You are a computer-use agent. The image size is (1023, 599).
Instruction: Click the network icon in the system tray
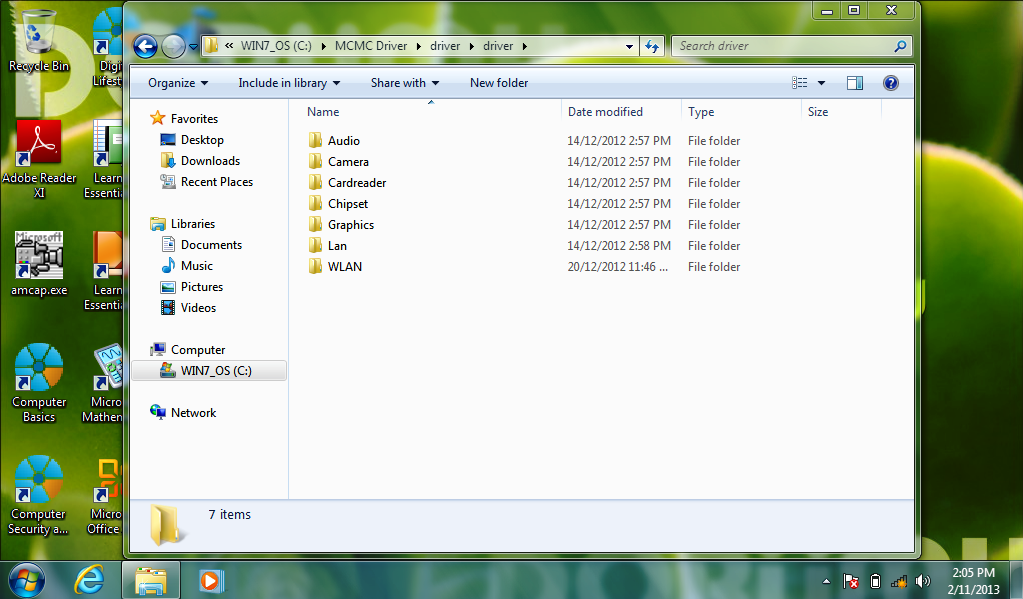(x=897, y=581)
